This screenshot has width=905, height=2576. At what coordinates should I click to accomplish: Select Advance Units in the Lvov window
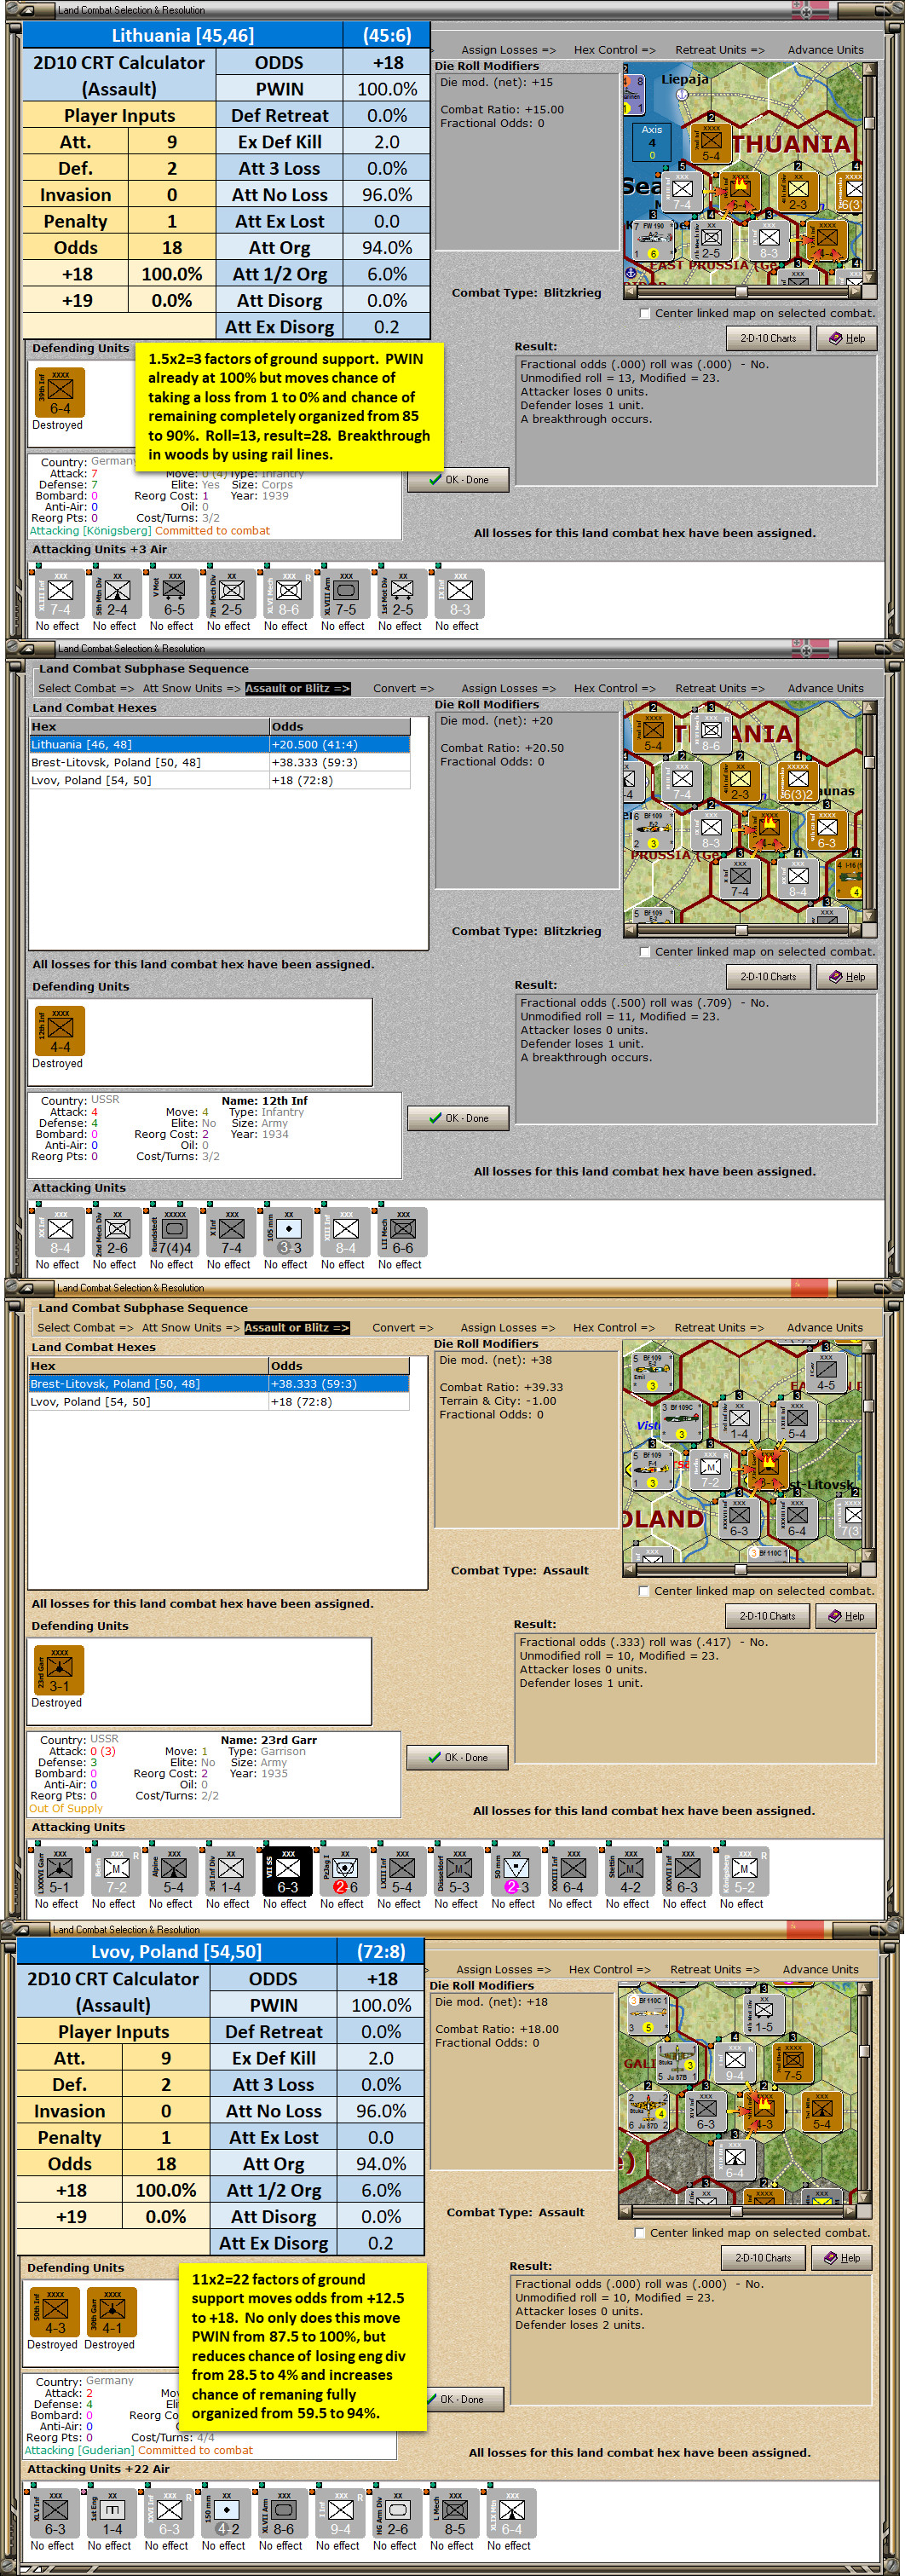pyautogui.click(x=820, y=1969)
